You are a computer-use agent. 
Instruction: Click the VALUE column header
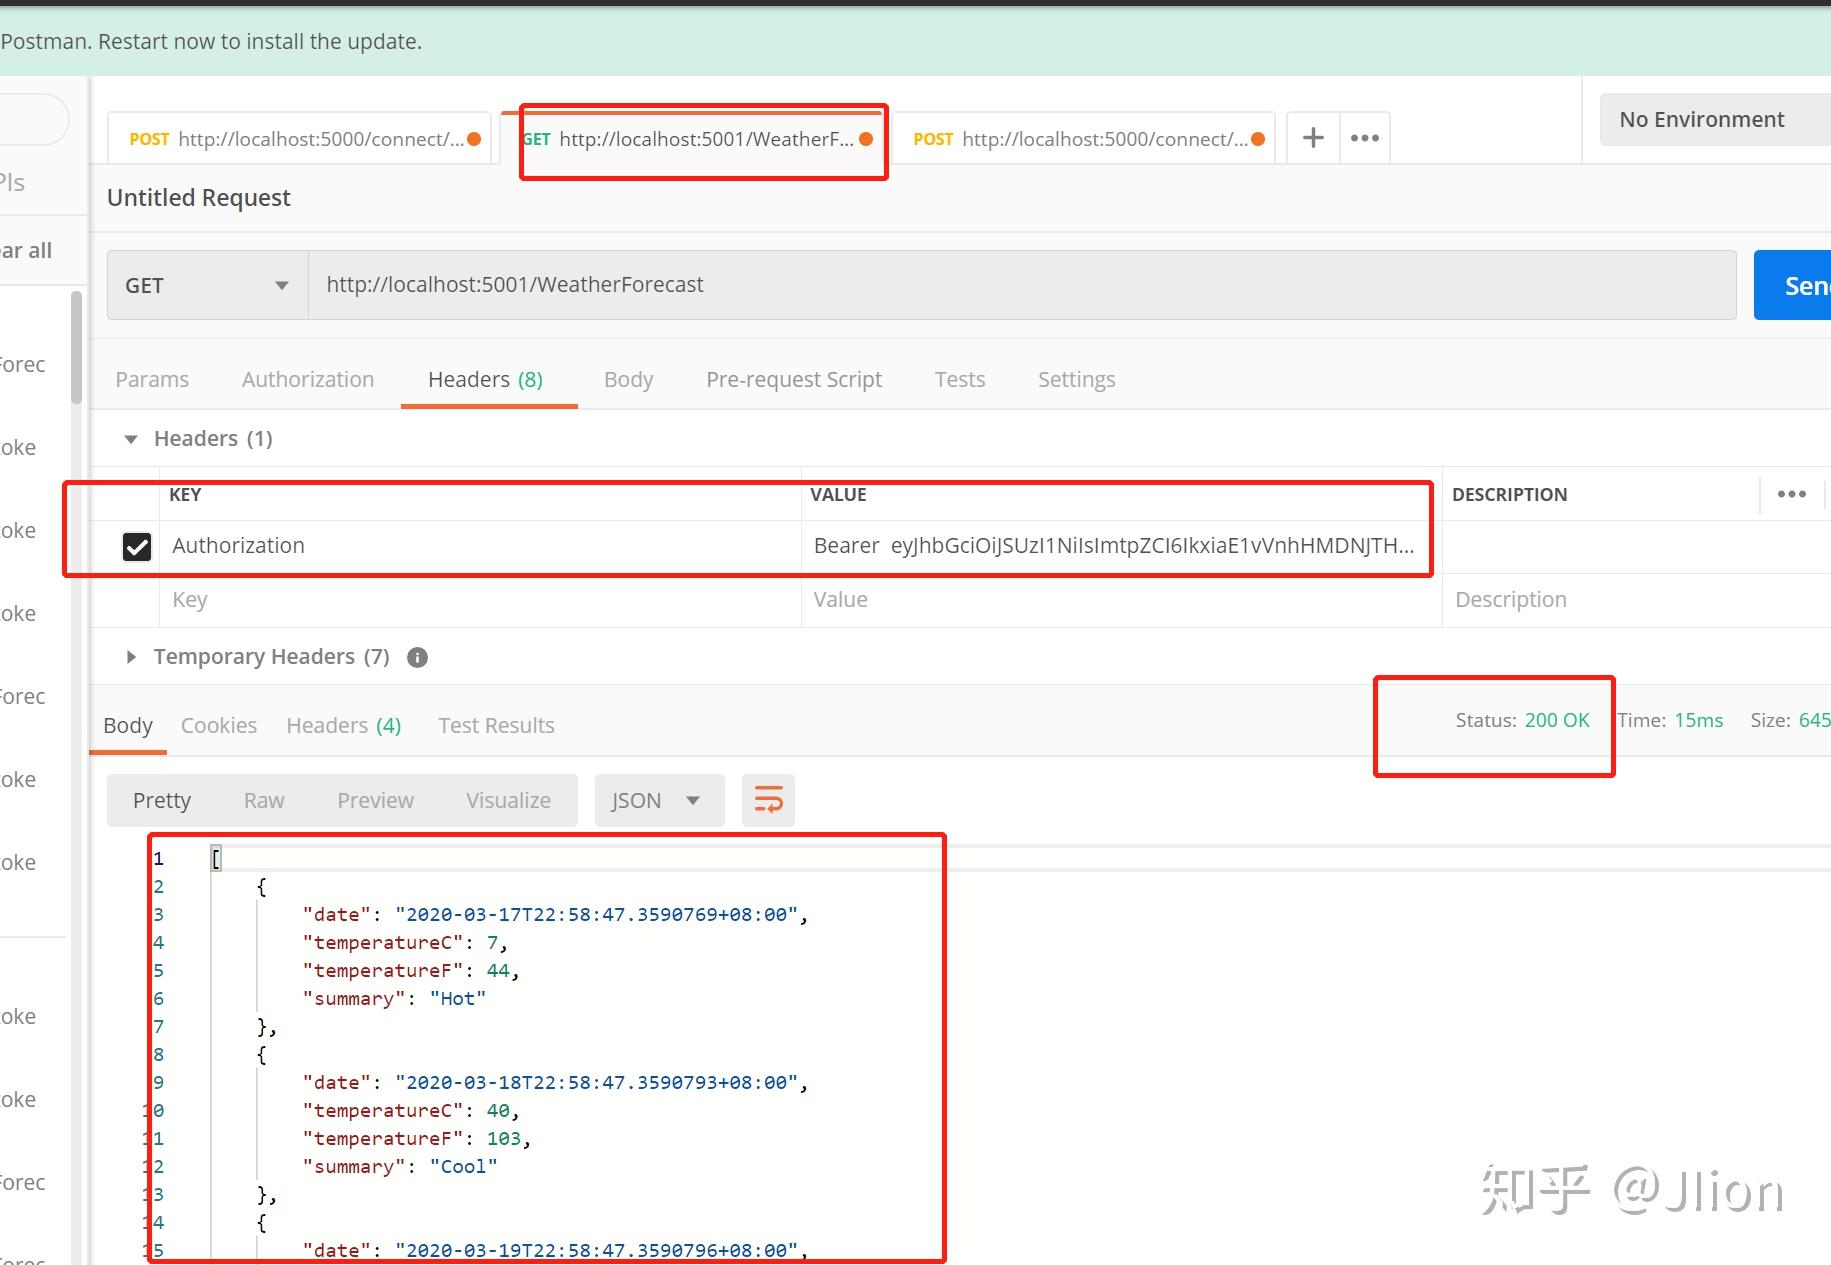[838, 494]
